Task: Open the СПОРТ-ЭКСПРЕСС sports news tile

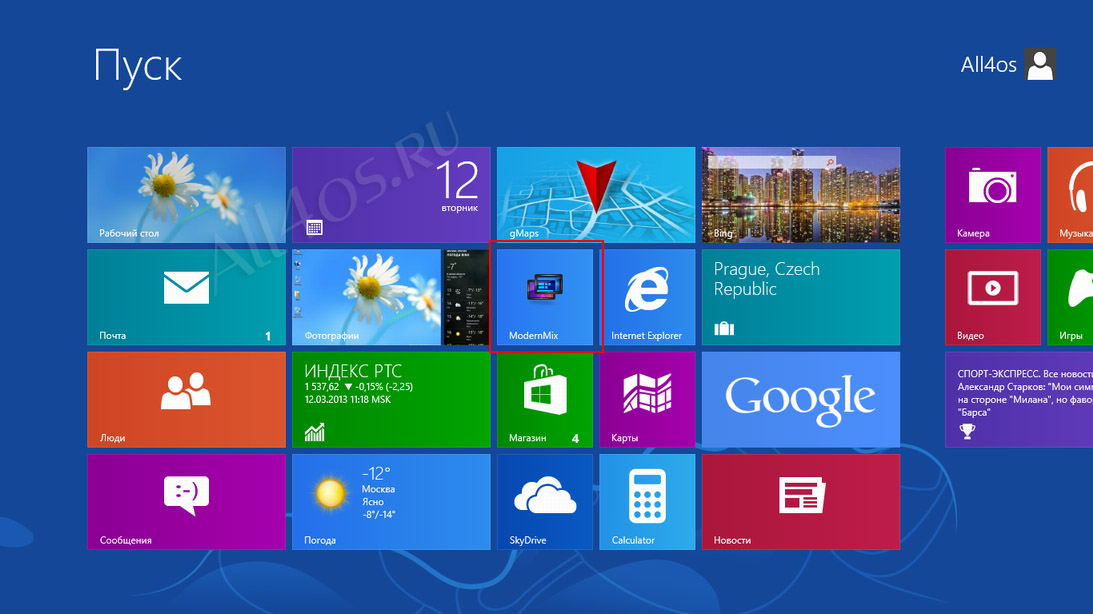Action: pos(1019,399)
